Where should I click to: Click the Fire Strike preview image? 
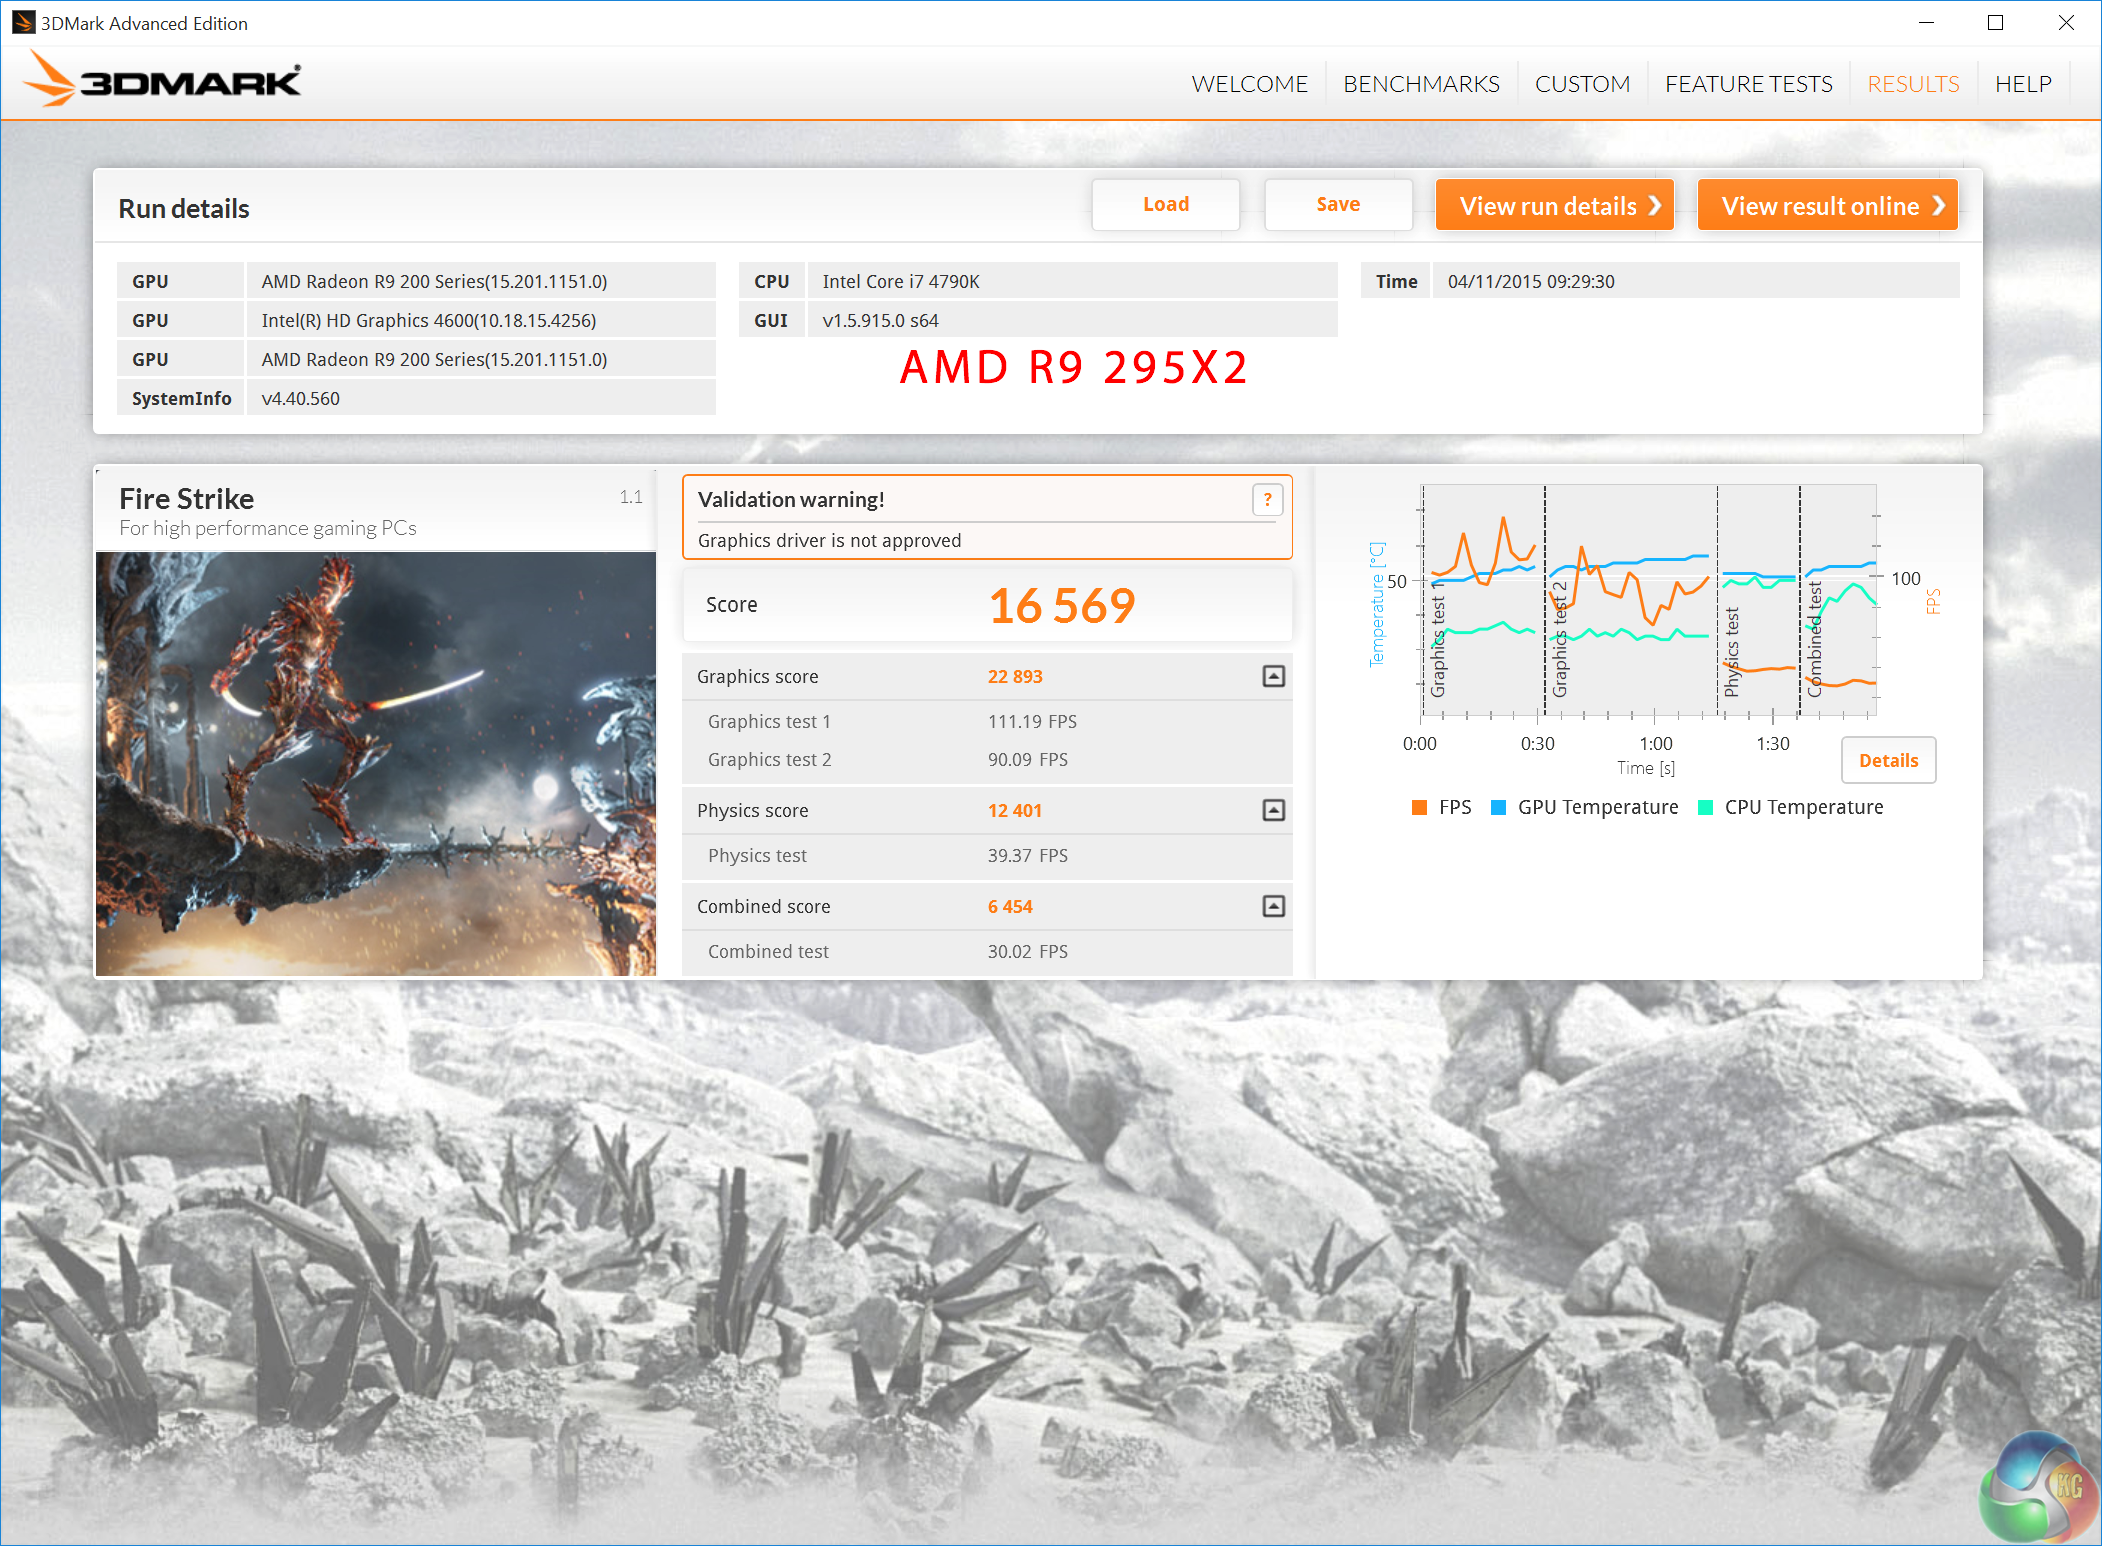[x=376, y=764]
